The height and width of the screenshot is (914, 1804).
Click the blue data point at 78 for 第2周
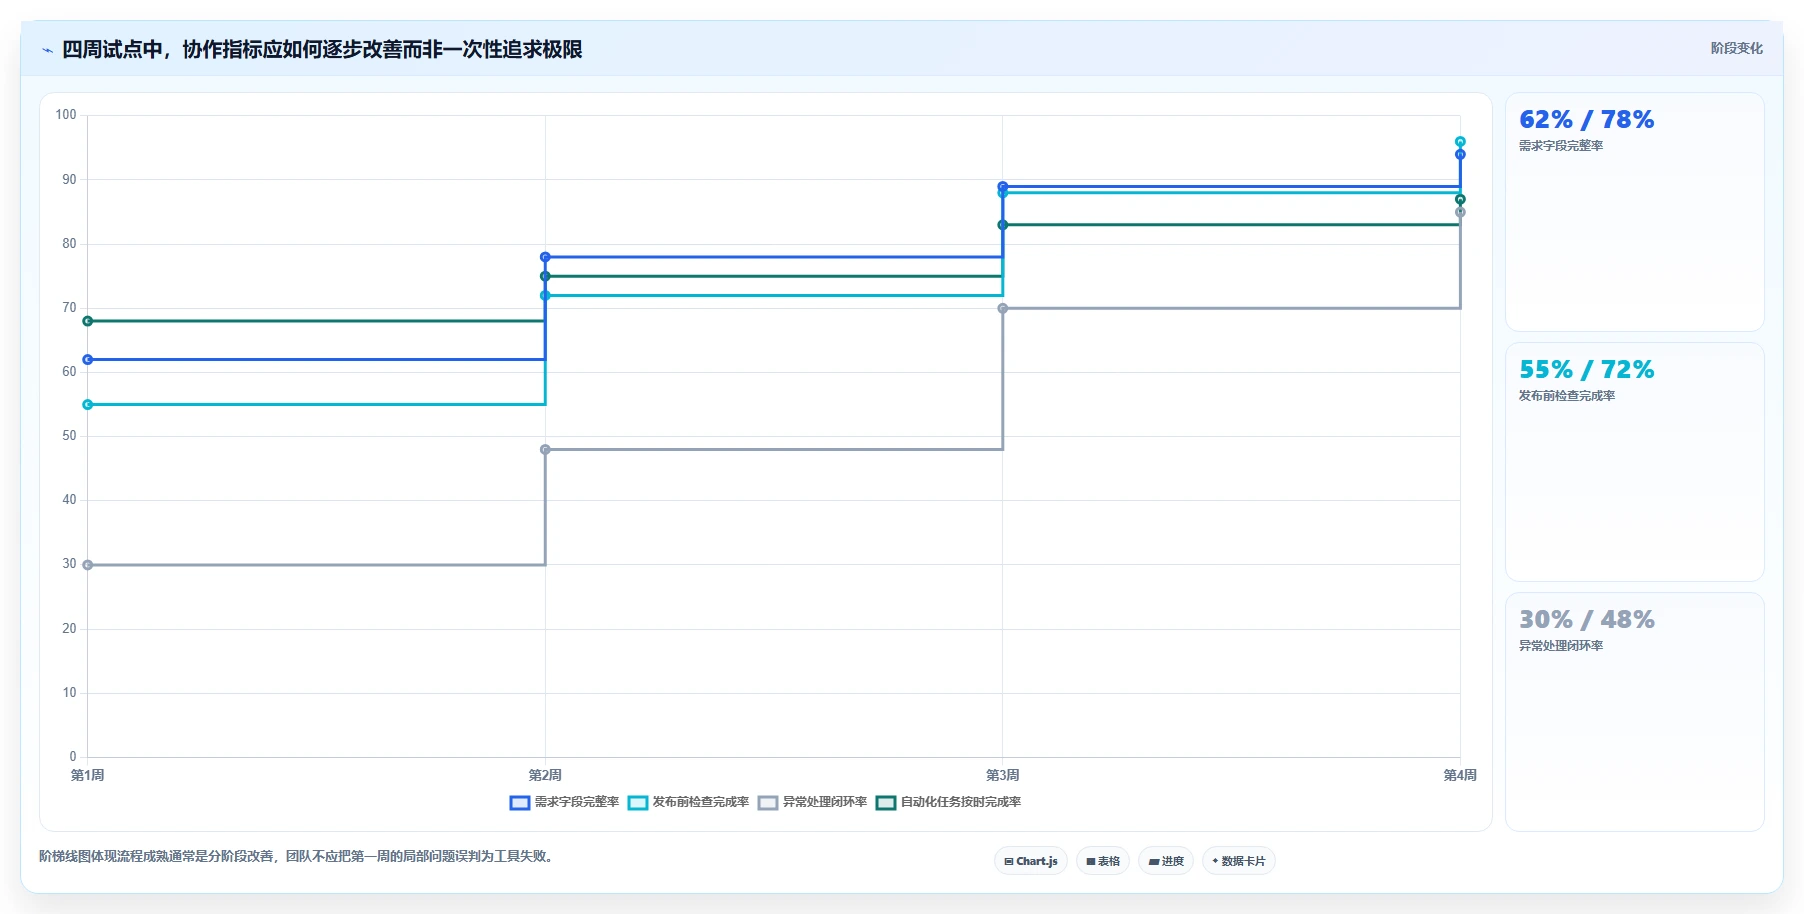545,257
